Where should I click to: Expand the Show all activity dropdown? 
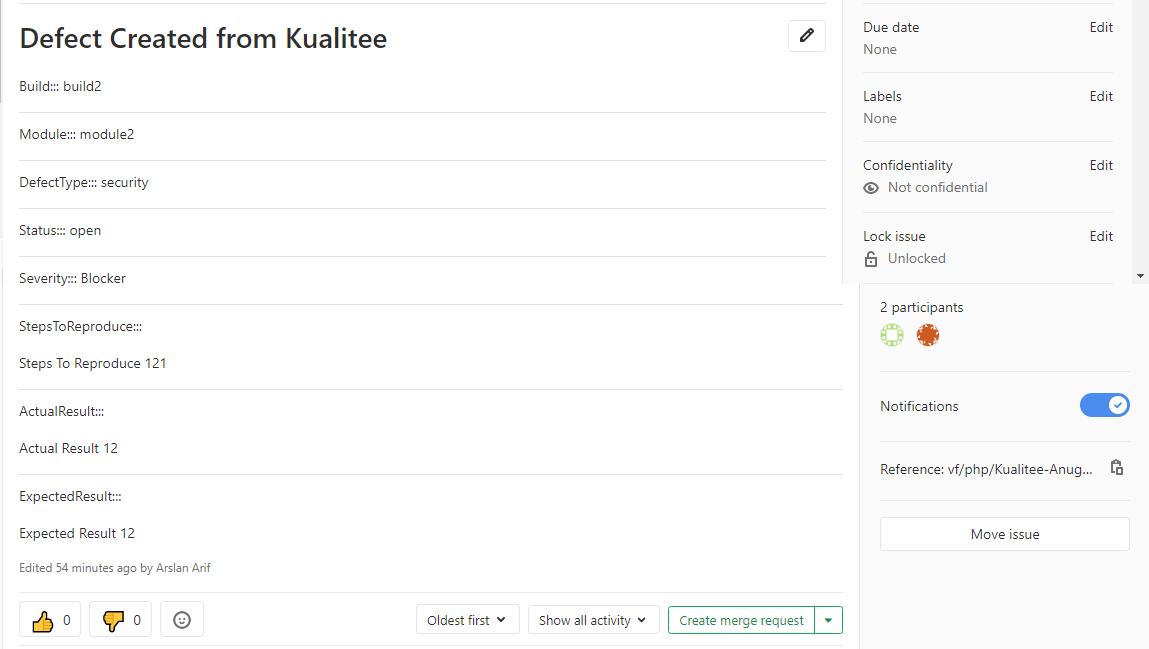click(x=594, y=620)
